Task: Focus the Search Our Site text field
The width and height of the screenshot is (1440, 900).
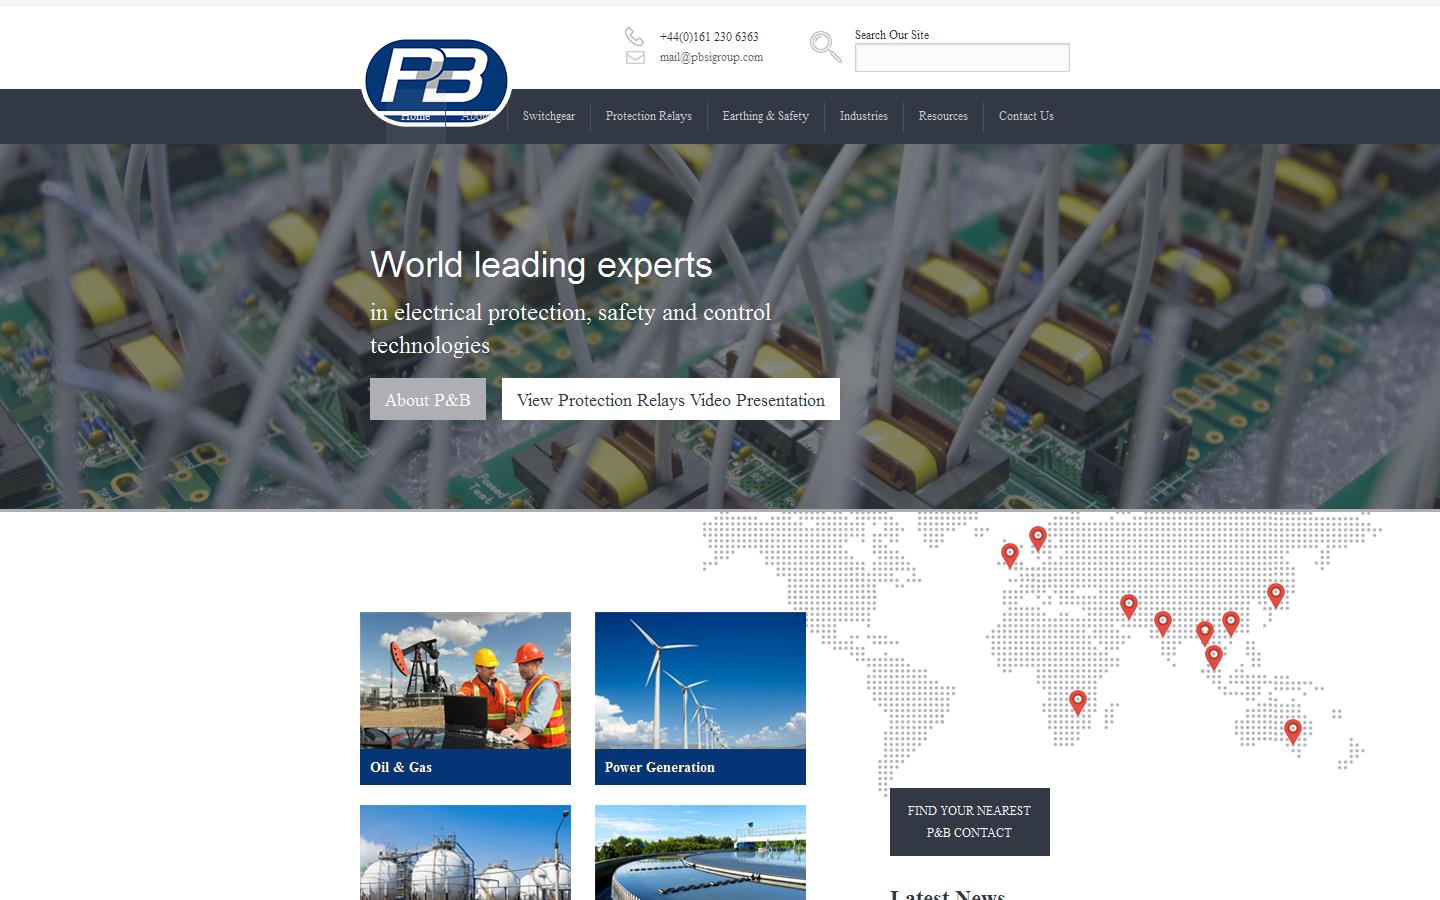Action: [x=961, y=58]
